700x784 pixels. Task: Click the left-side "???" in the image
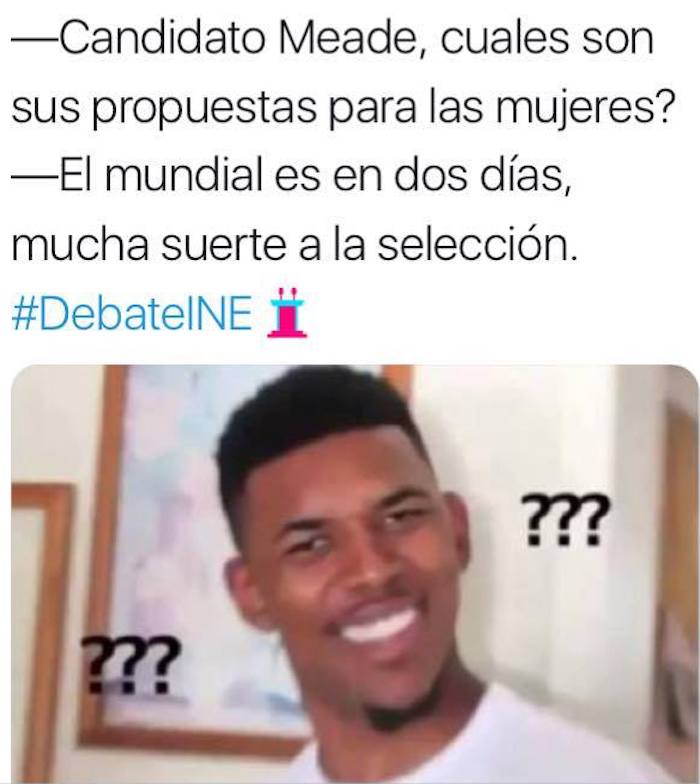coord(132,665)
